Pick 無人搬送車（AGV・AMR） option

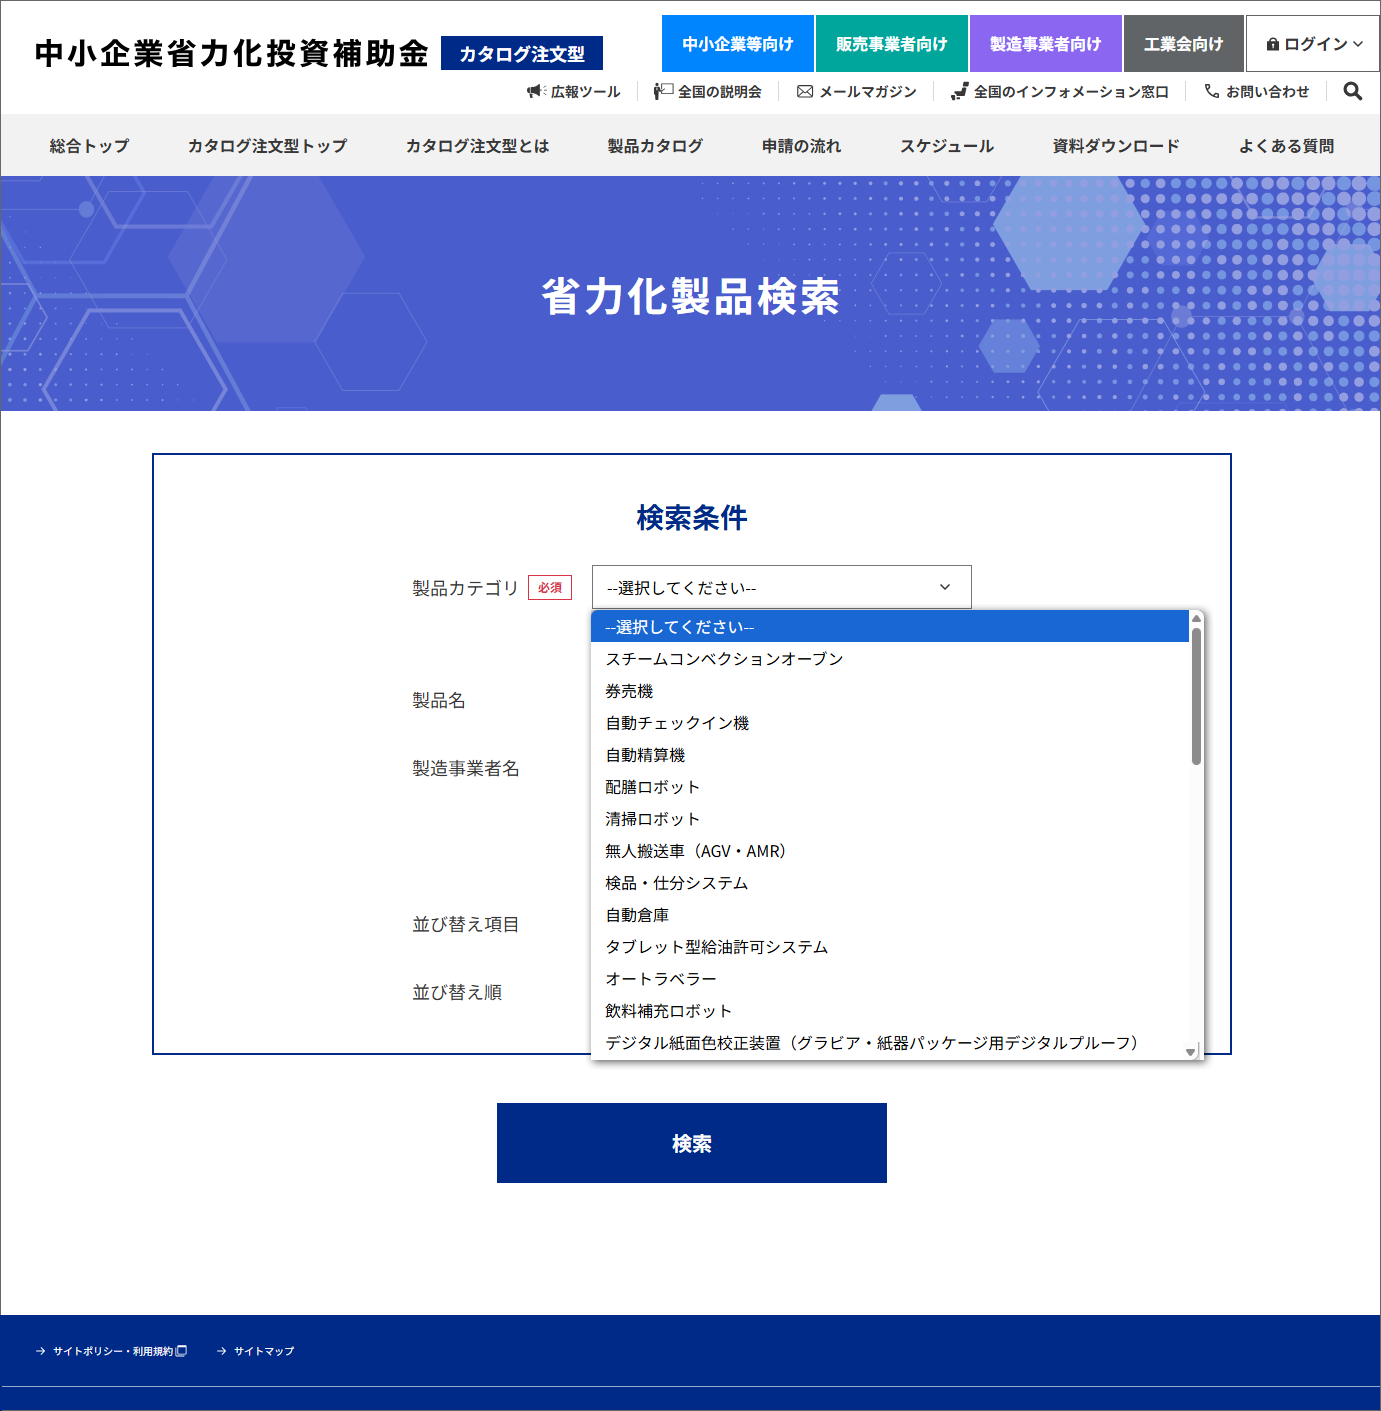coord(890,851)
